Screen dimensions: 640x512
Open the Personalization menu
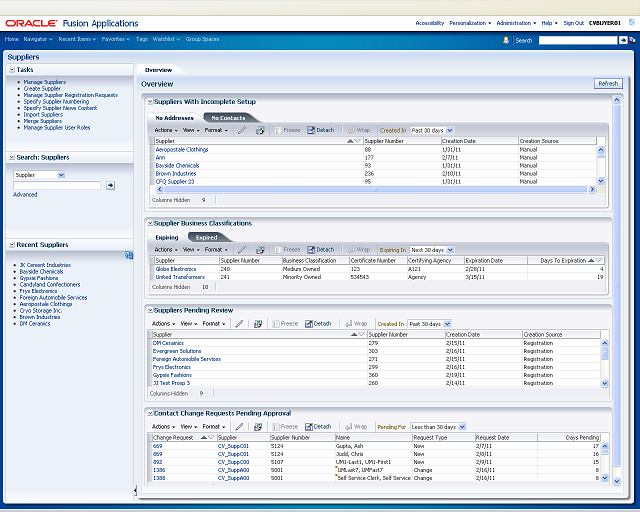(x=470, y=23)
